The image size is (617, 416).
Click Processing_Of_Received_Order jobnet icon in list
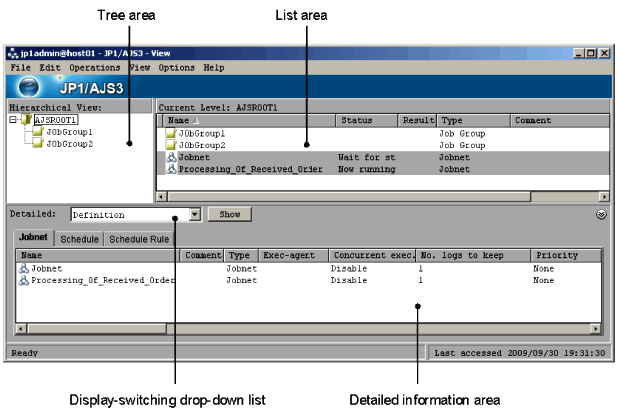click(171, 169)
